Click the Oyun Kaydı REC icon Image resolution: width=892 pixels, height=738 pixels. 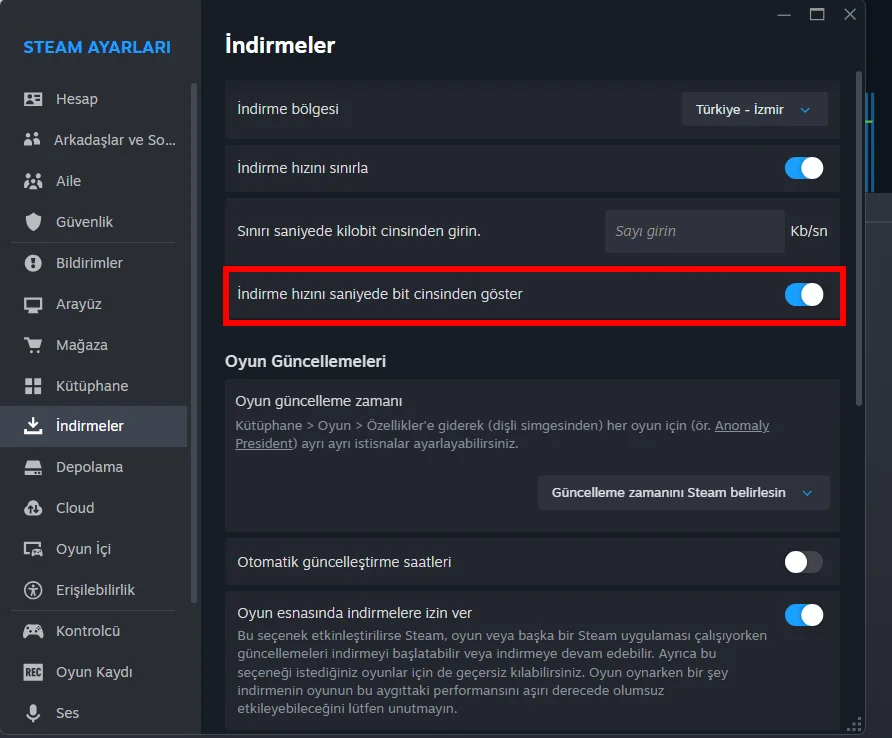click(33, 672)
